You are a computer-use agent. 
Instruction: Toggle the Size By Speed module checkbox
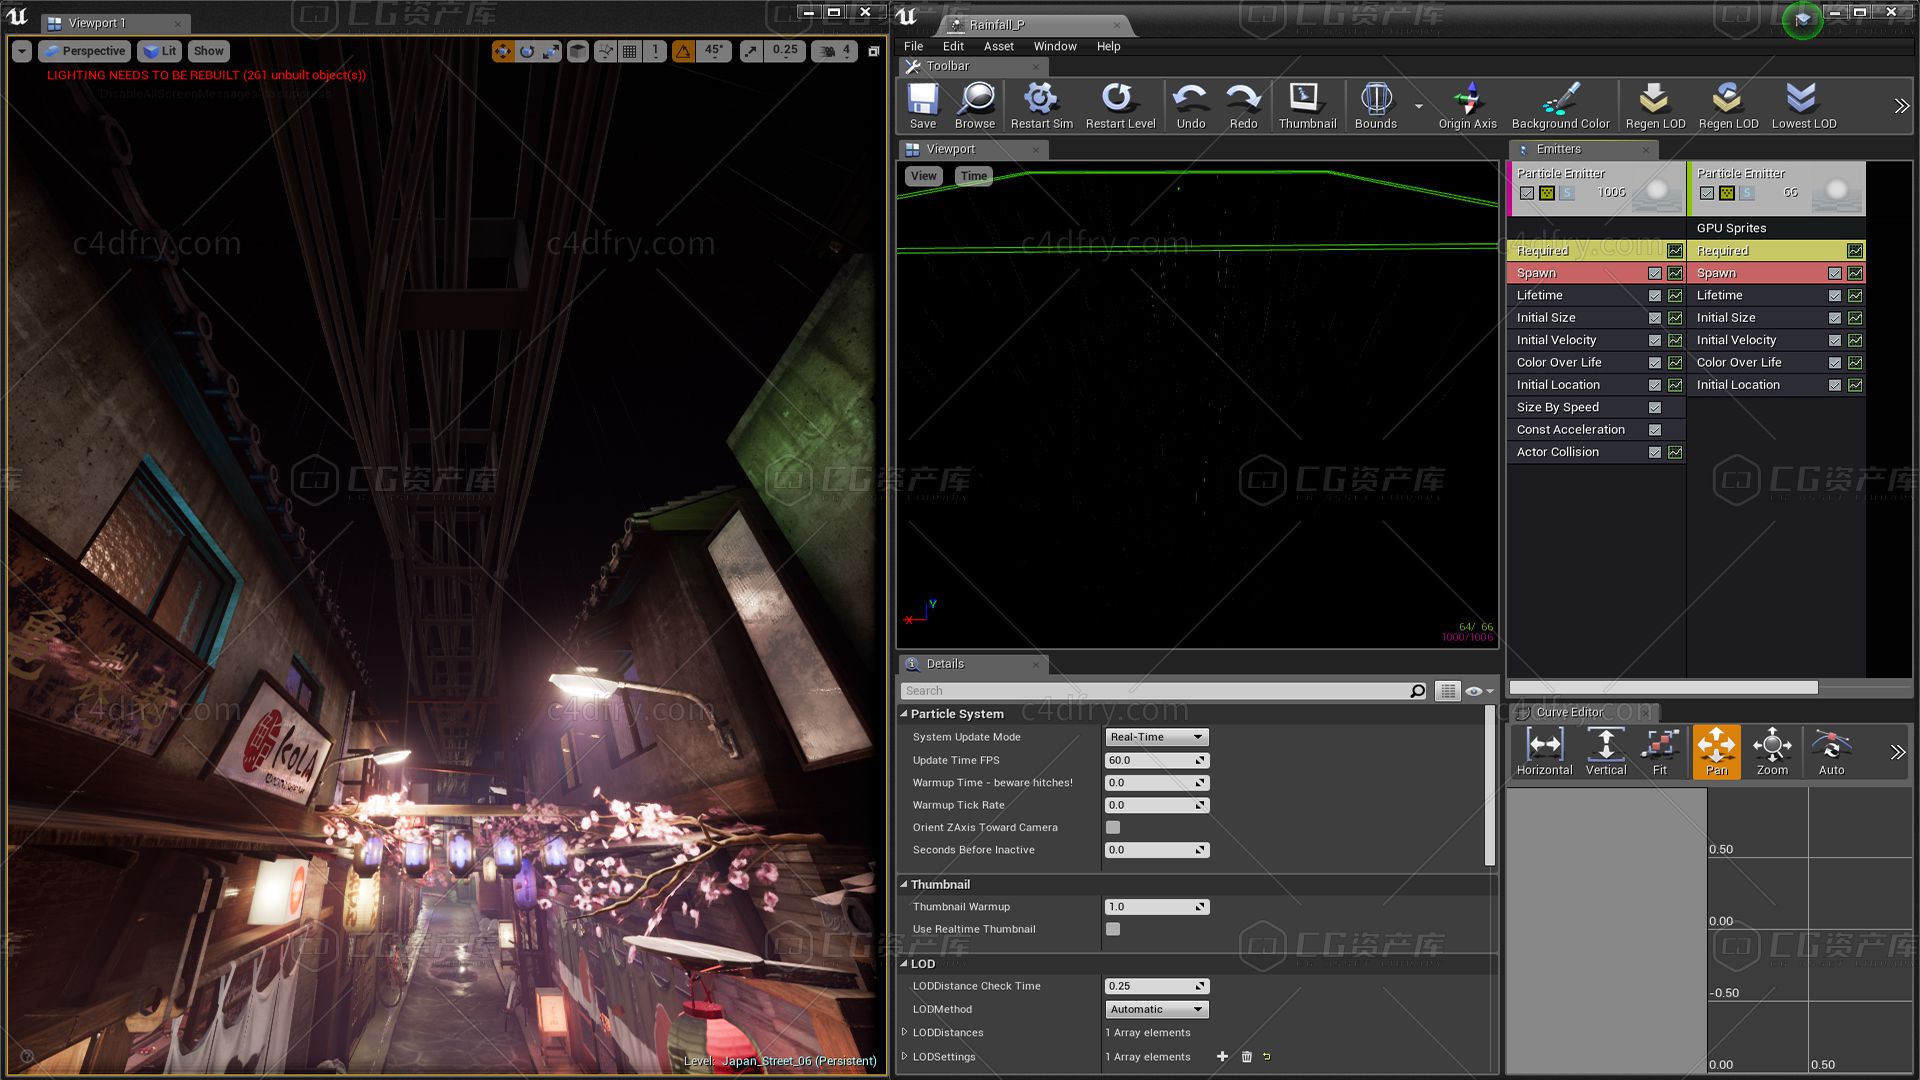(1655, 408)
